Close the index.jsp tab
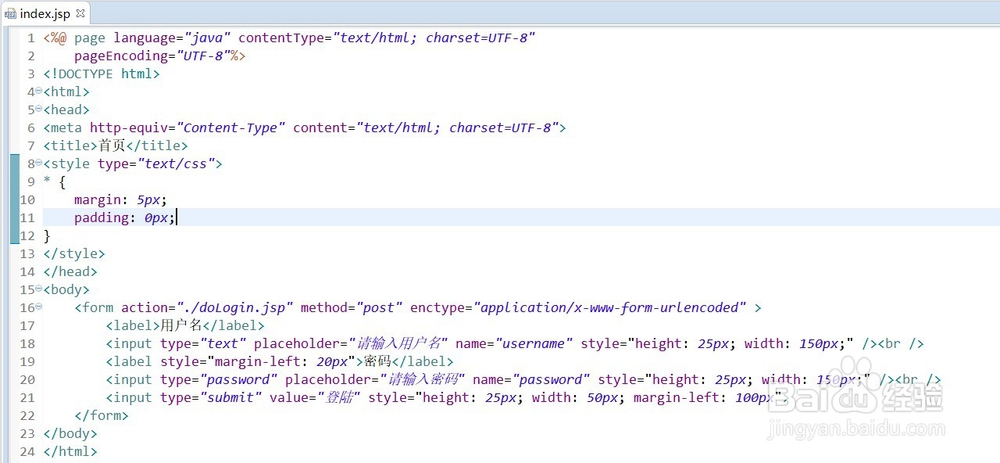Image resolution: width=1000 pixels, height=463 pixels. [80, 12]
